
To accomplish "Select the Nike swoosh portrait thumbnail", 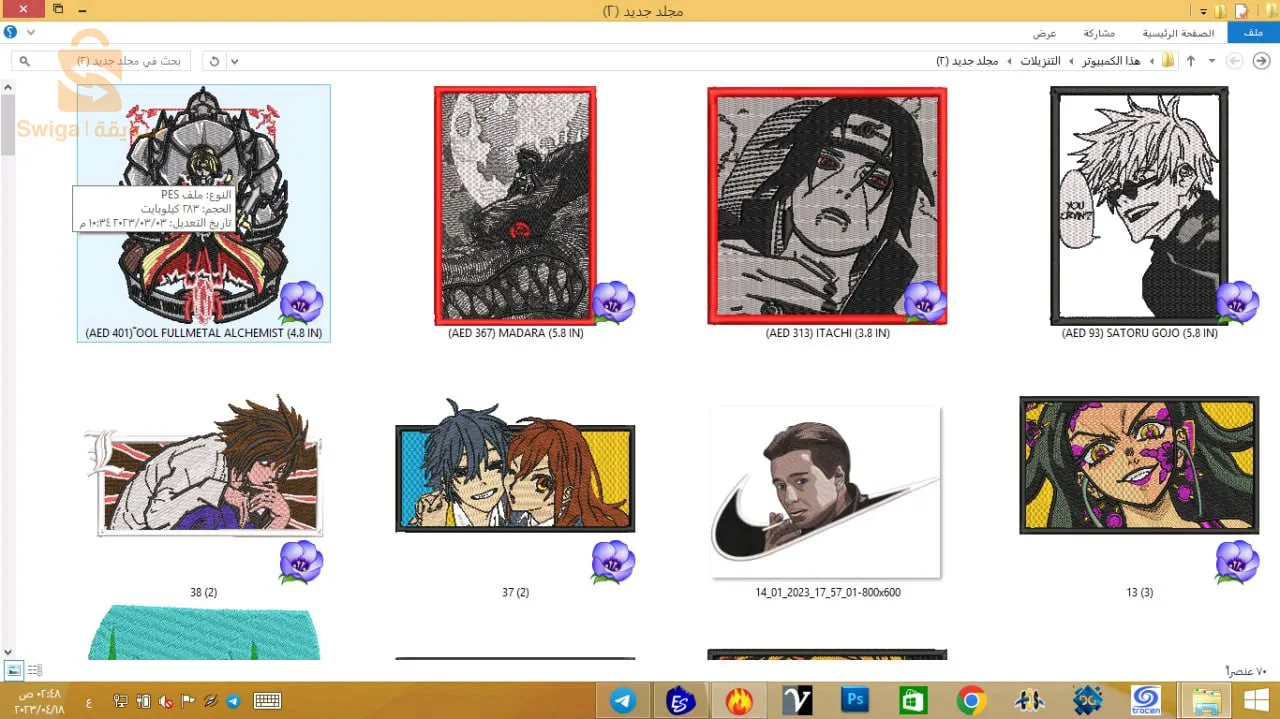I will tap(827, 491).
